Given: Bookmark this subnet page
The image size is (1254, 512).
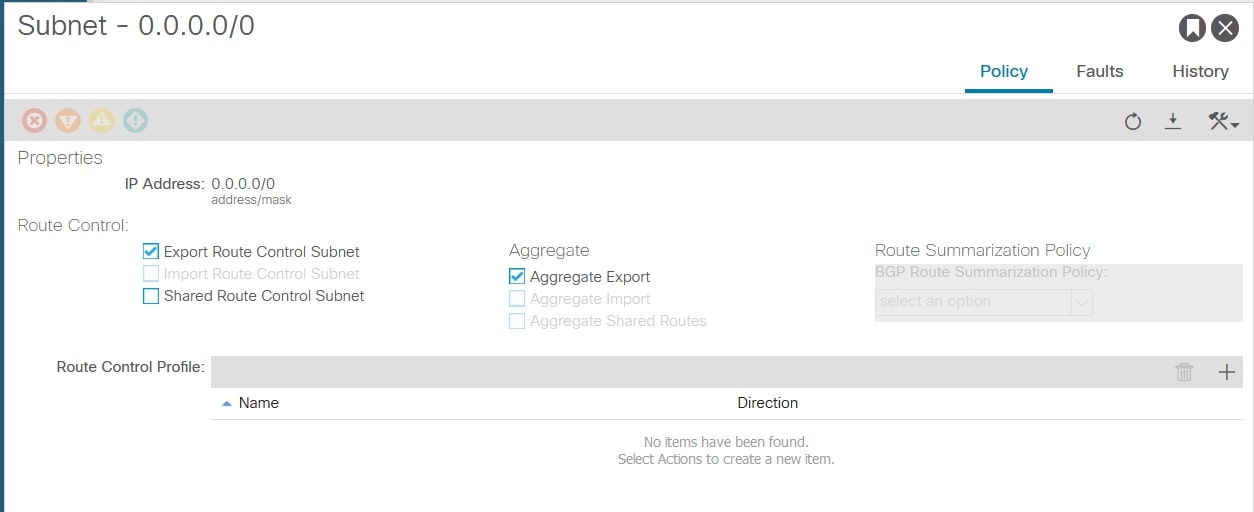Looking at the screenshot, I should (1192, 28).
